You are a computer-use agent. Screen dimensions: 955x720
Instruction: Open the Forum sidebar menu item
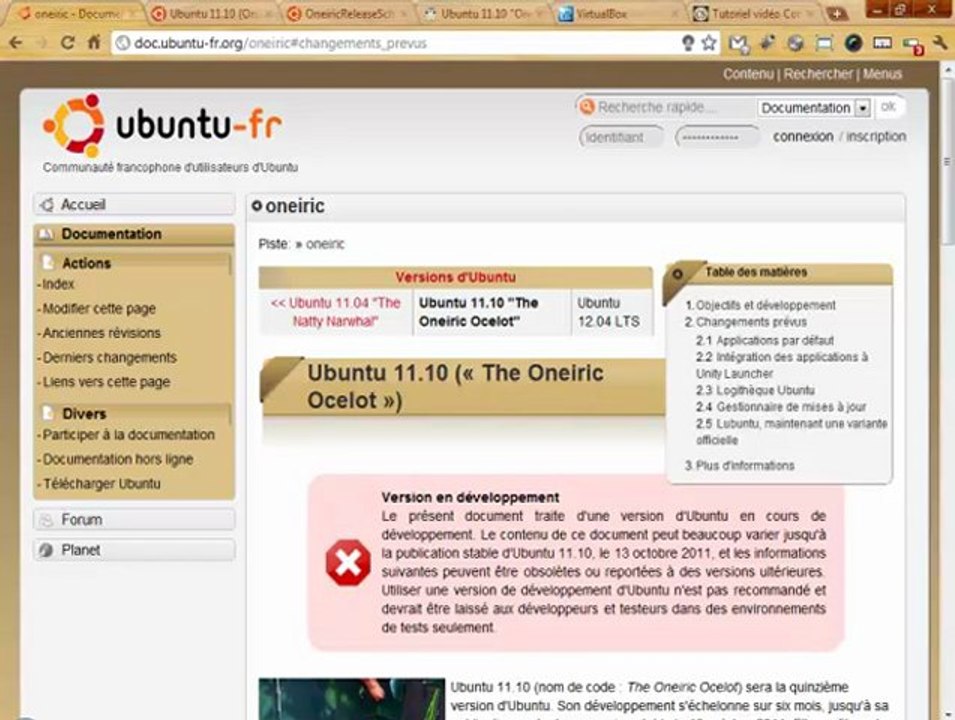[135, 520]
